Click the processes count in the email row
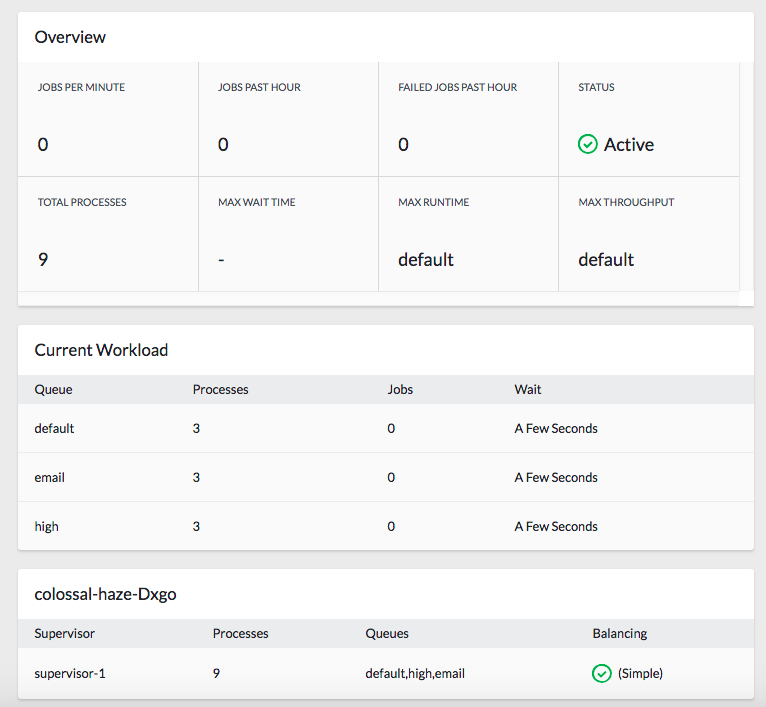Screen dimensions: 766x707 tap(196, 477)
